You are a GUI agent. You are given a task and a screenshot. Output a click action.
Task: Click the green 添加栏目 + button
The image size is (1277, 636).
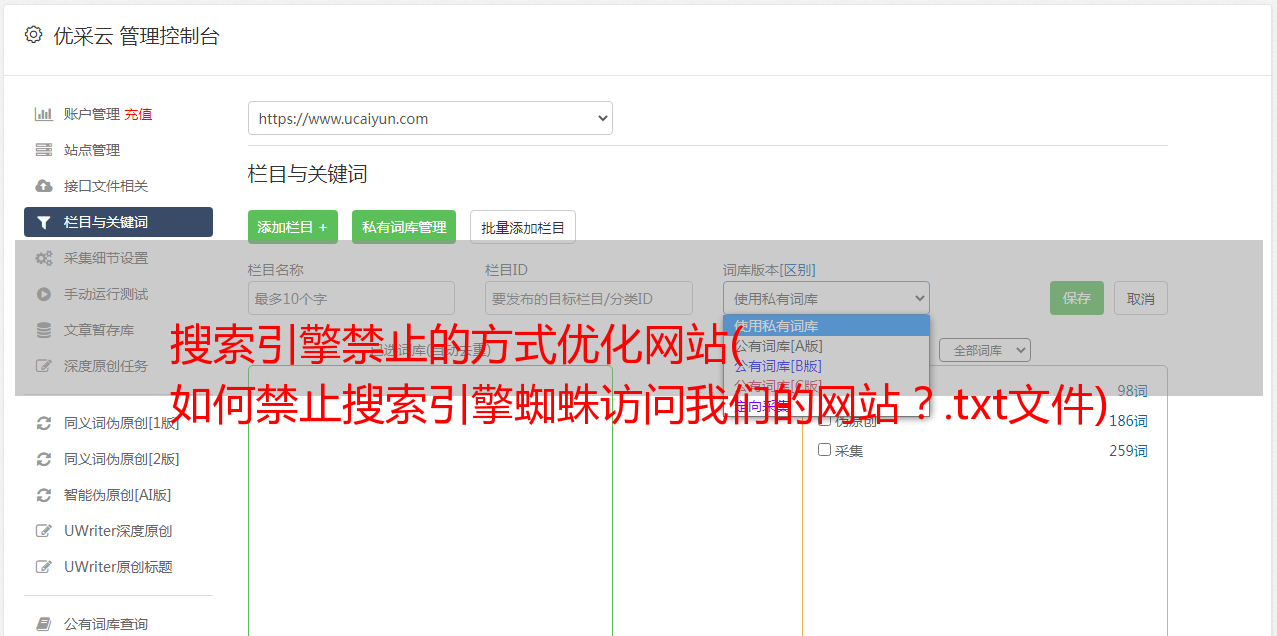coord(293,227)
